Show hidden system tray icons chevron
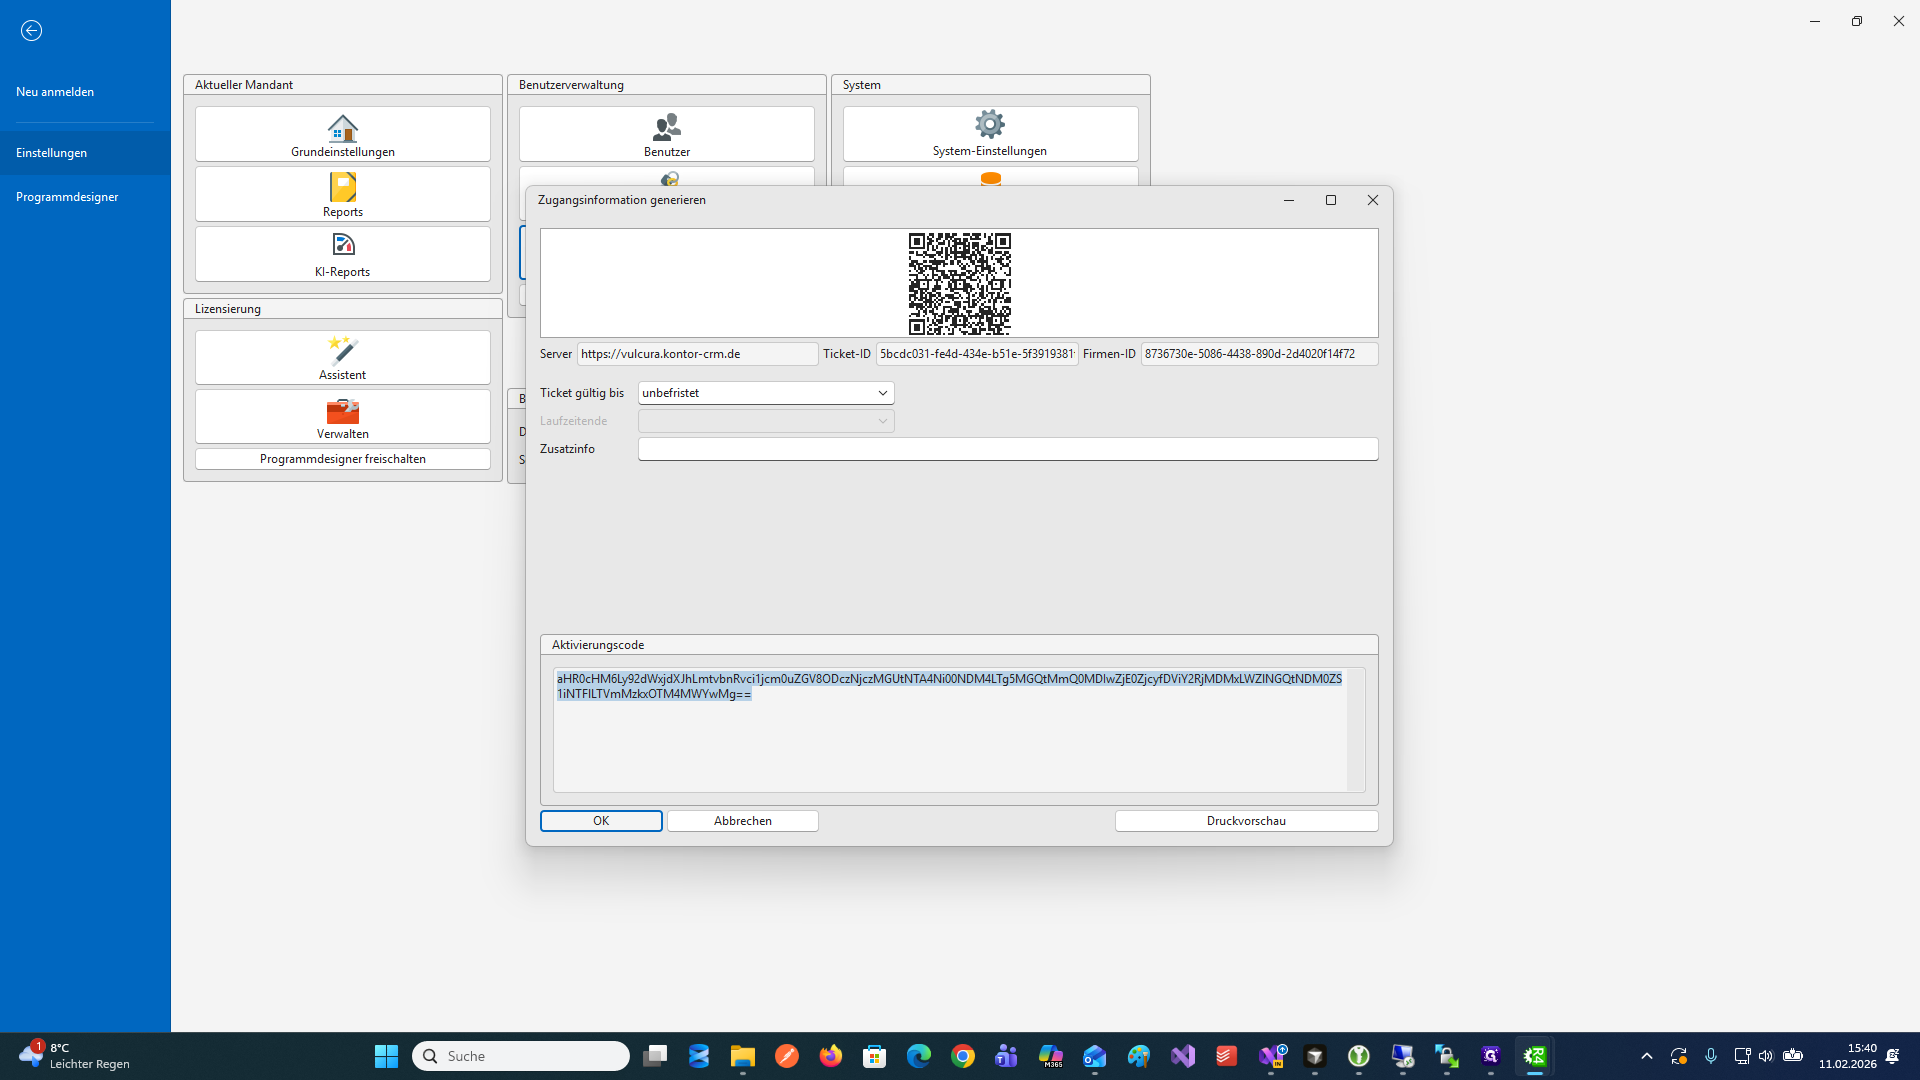The width and height of the screenshot is (1920, 1080). (x=1646, y=1056)
